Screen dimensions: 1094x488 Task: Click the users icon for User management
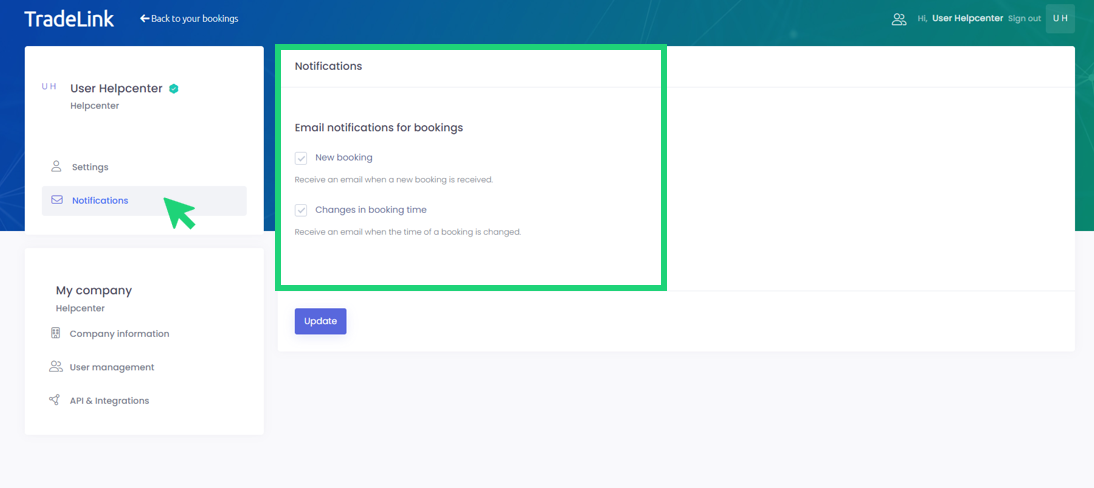click(x=56, y=367)
